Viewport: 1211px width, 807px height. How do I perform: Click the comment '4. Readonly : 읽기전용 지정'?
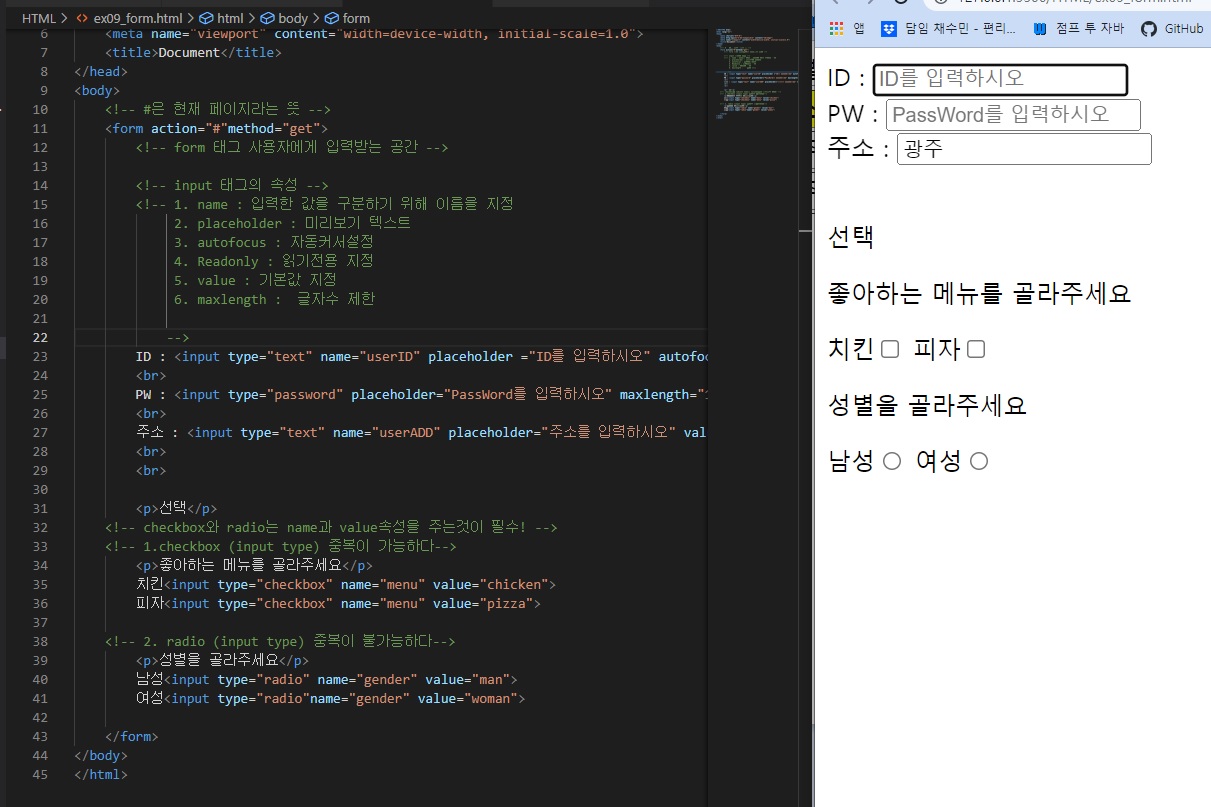click(x=273, y=261)
